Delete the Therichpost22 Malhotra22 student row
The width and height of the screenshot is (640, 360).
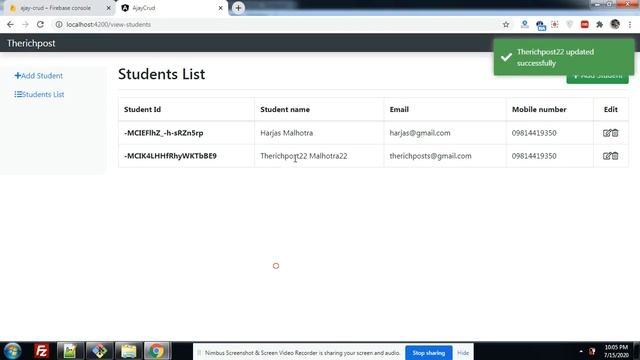coord(615,156)
